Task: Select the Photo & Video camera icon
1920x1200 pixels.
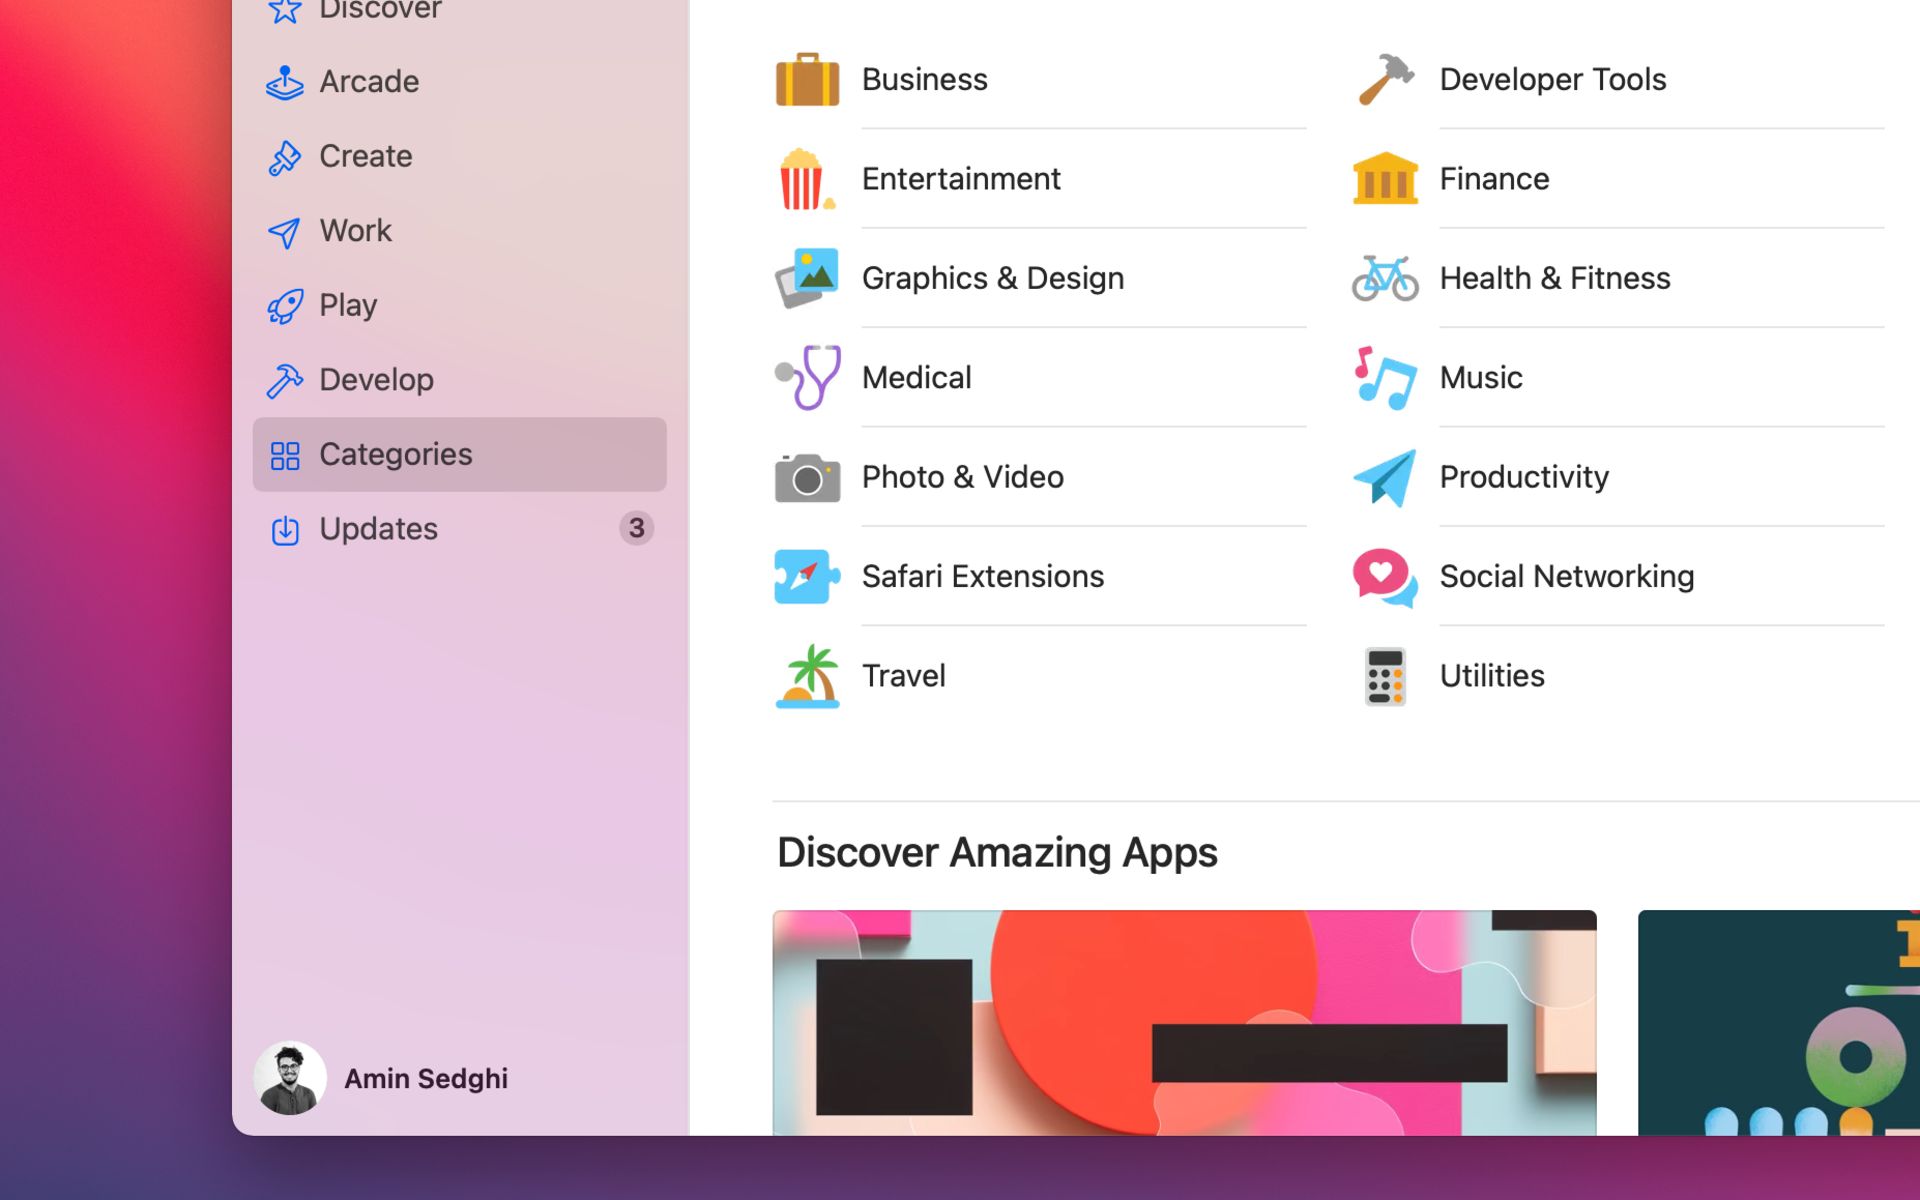Action: coord(807,478)
